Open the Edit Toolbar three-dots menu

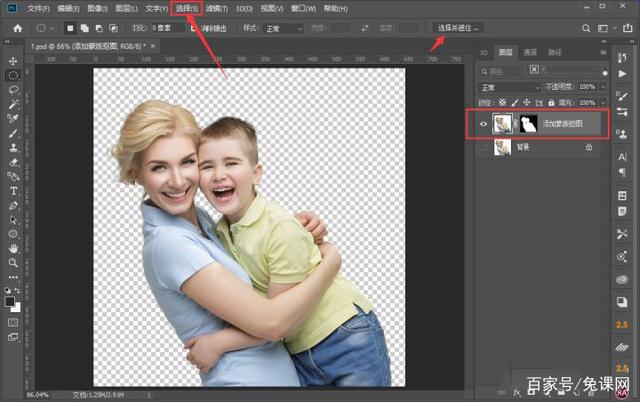pos(13,277)
